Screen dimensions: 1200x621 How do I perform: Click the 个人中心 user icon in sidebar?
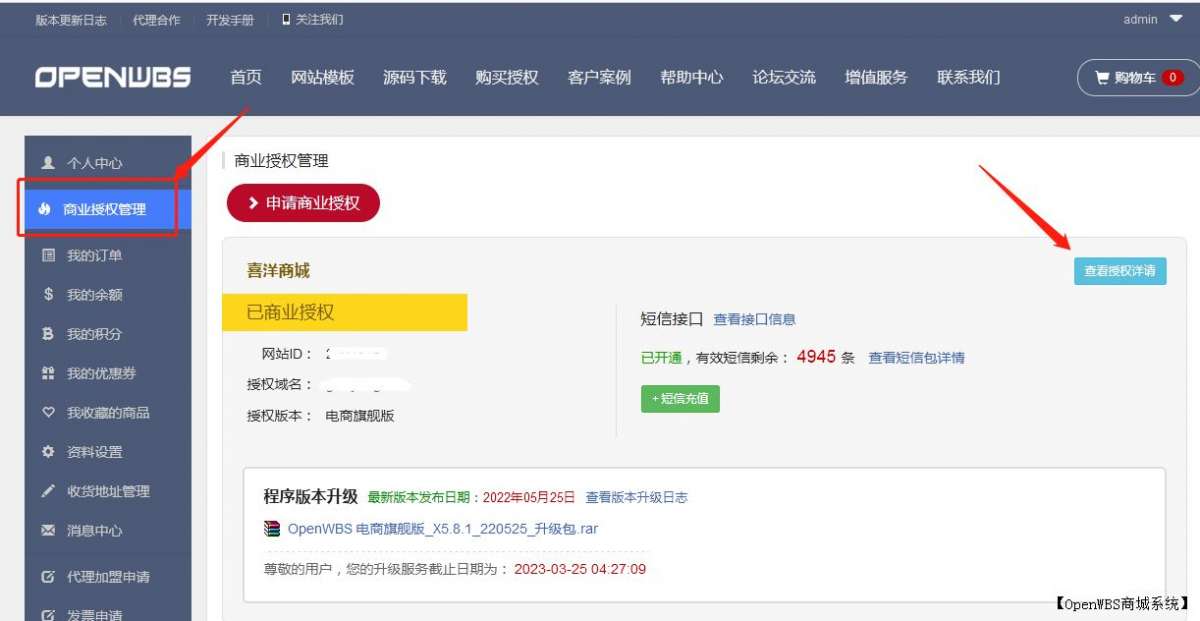click(x=49, y=162)
